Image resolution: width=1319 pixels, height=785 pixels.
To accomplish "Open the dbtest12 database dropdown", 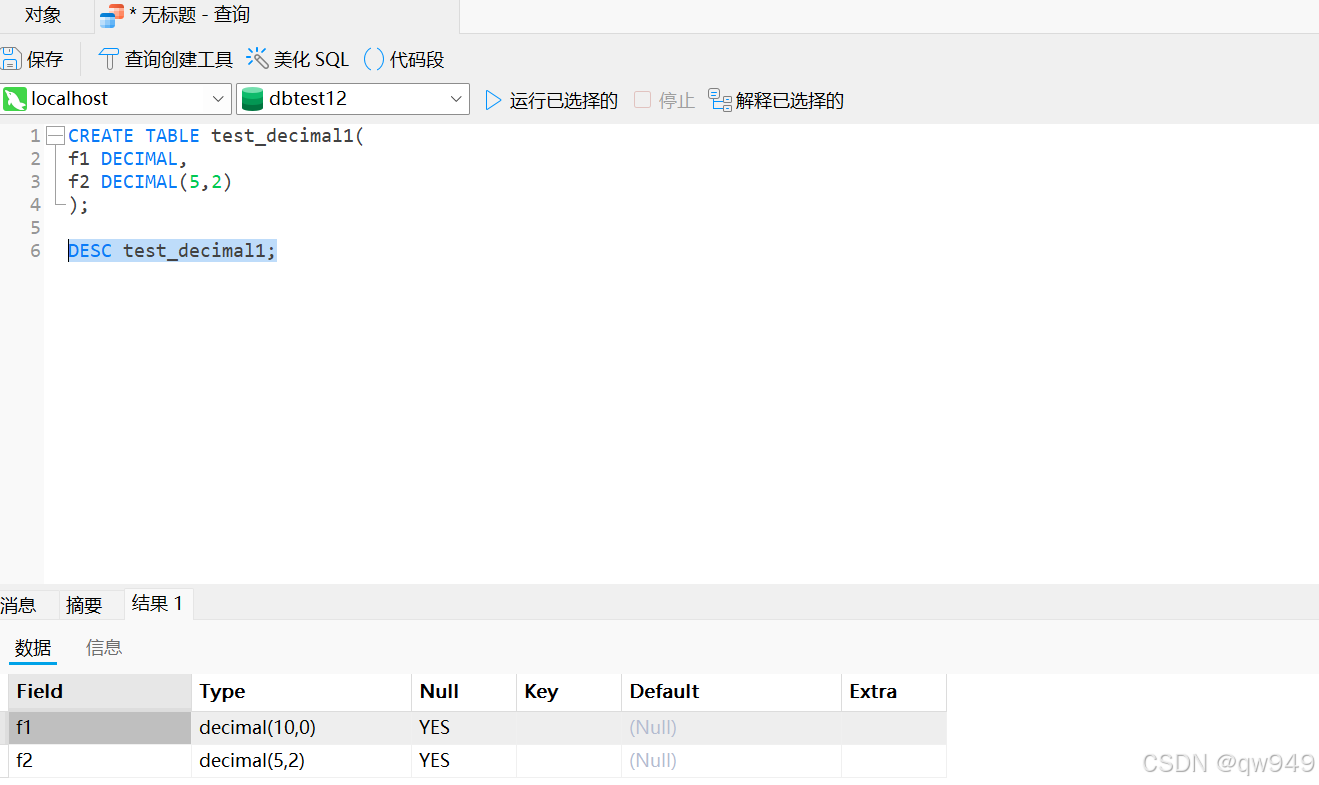I will tap(458, 99).
